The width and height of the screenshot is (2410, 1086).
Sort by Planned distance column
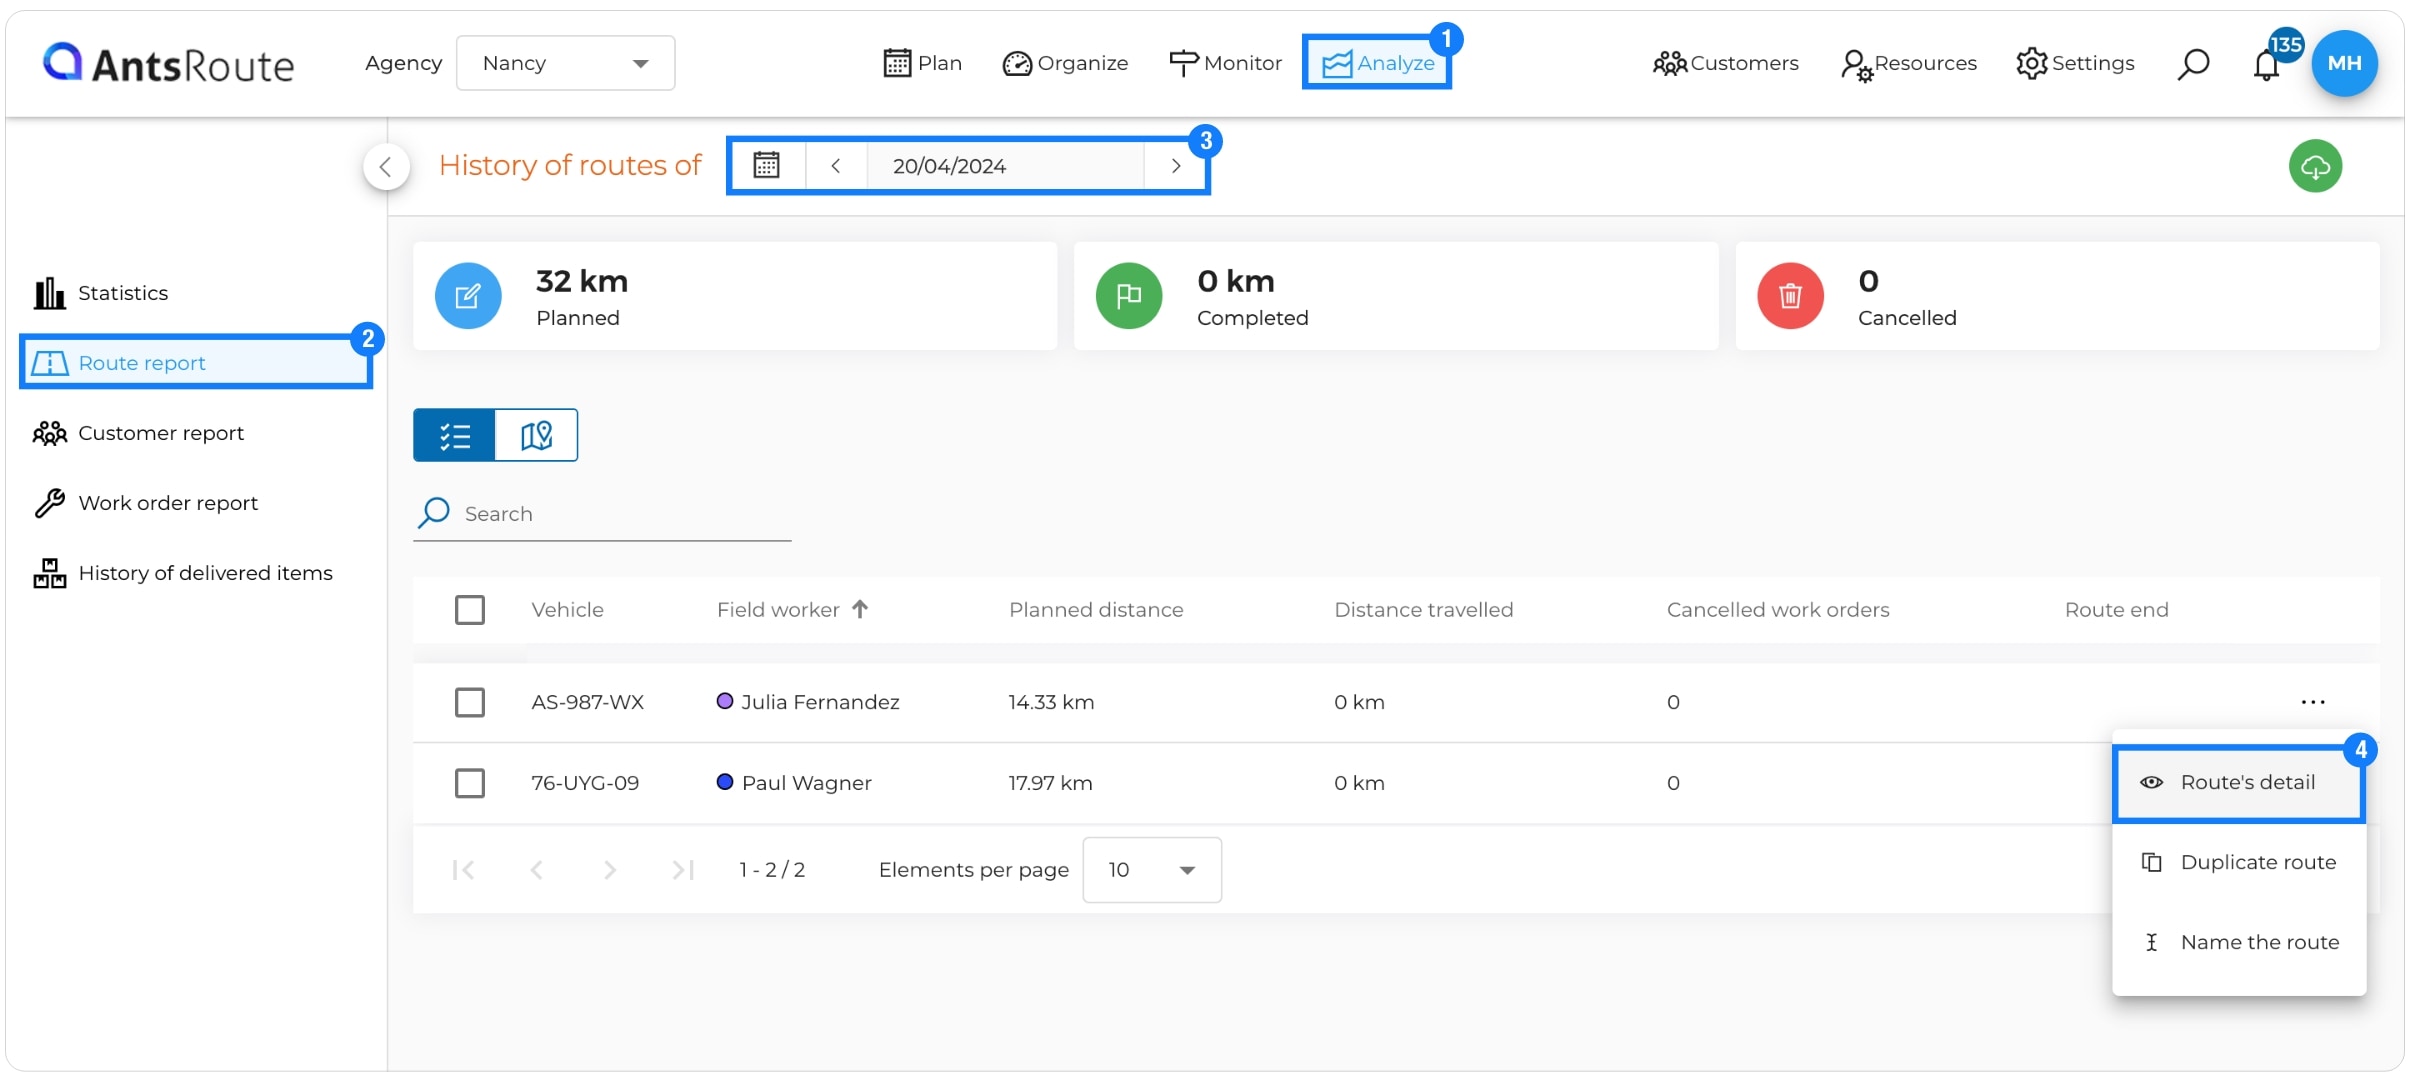click(x=1096, y=610)
